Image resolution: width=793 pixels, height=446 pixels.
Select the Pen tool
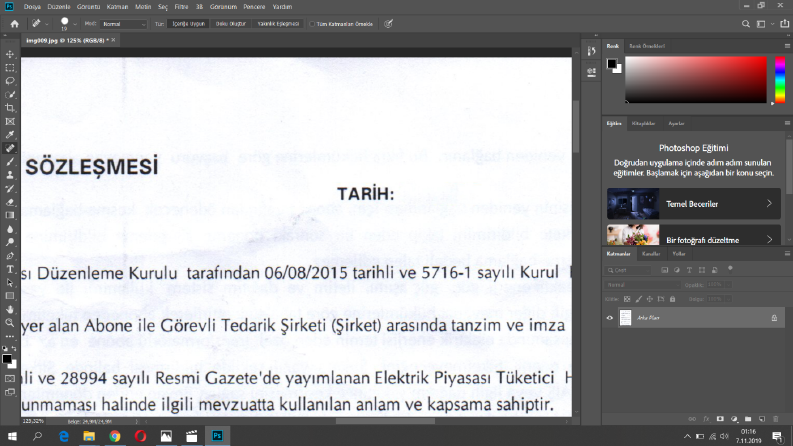(10, 256)
